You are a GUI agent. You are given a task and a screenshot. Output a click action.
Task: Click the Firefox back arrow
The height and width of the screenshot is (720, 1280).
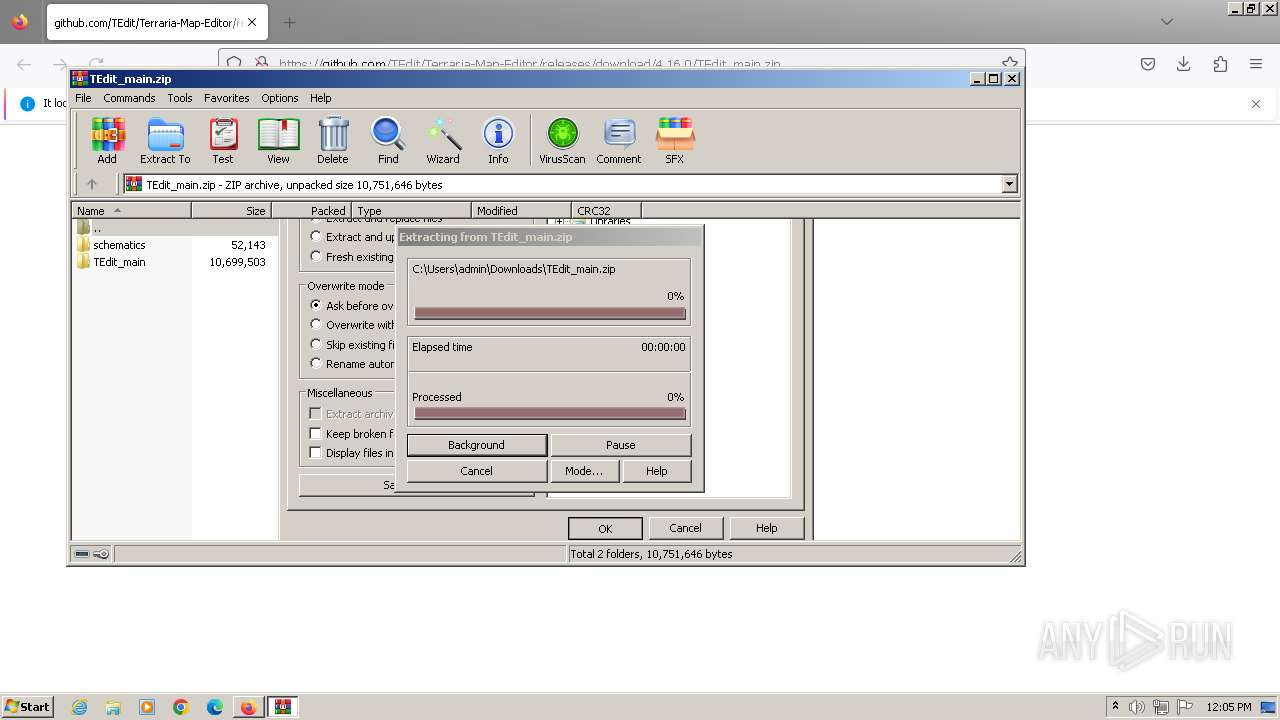pos(24,64)
